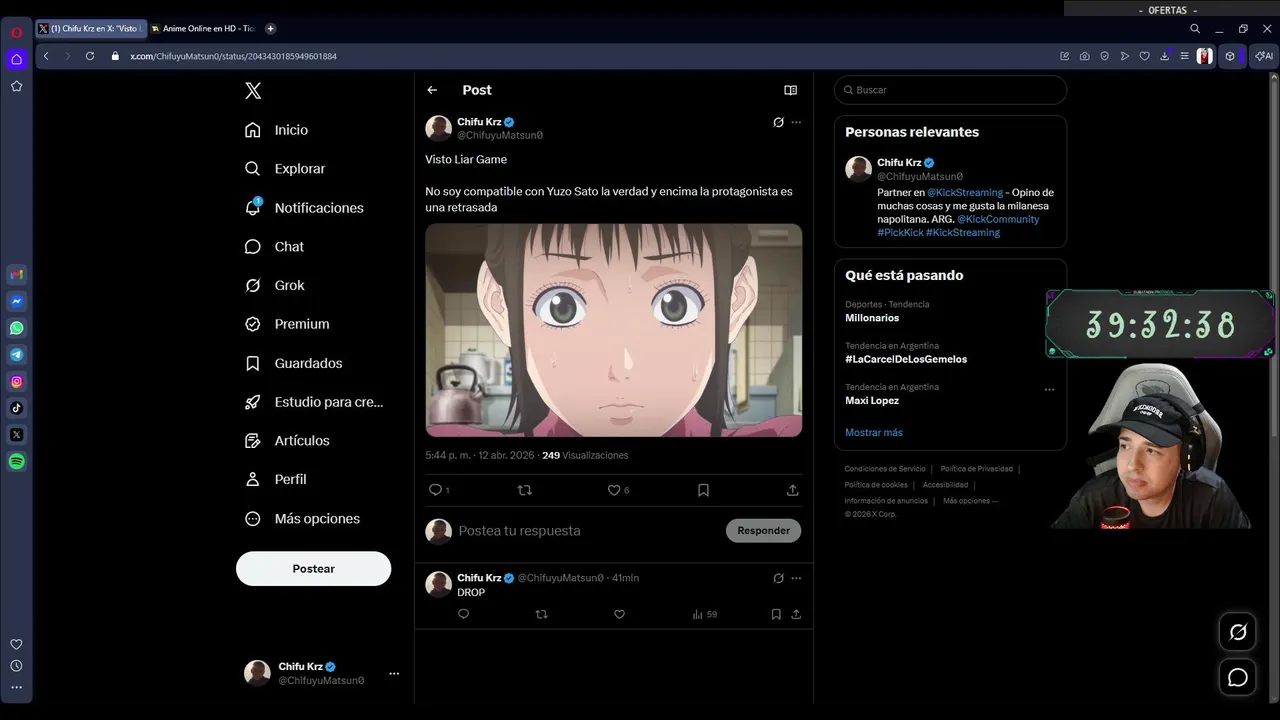Open Artículos in X sidebar
The height and width of the screenshot is (720, 1280).
tap(287, 441)
